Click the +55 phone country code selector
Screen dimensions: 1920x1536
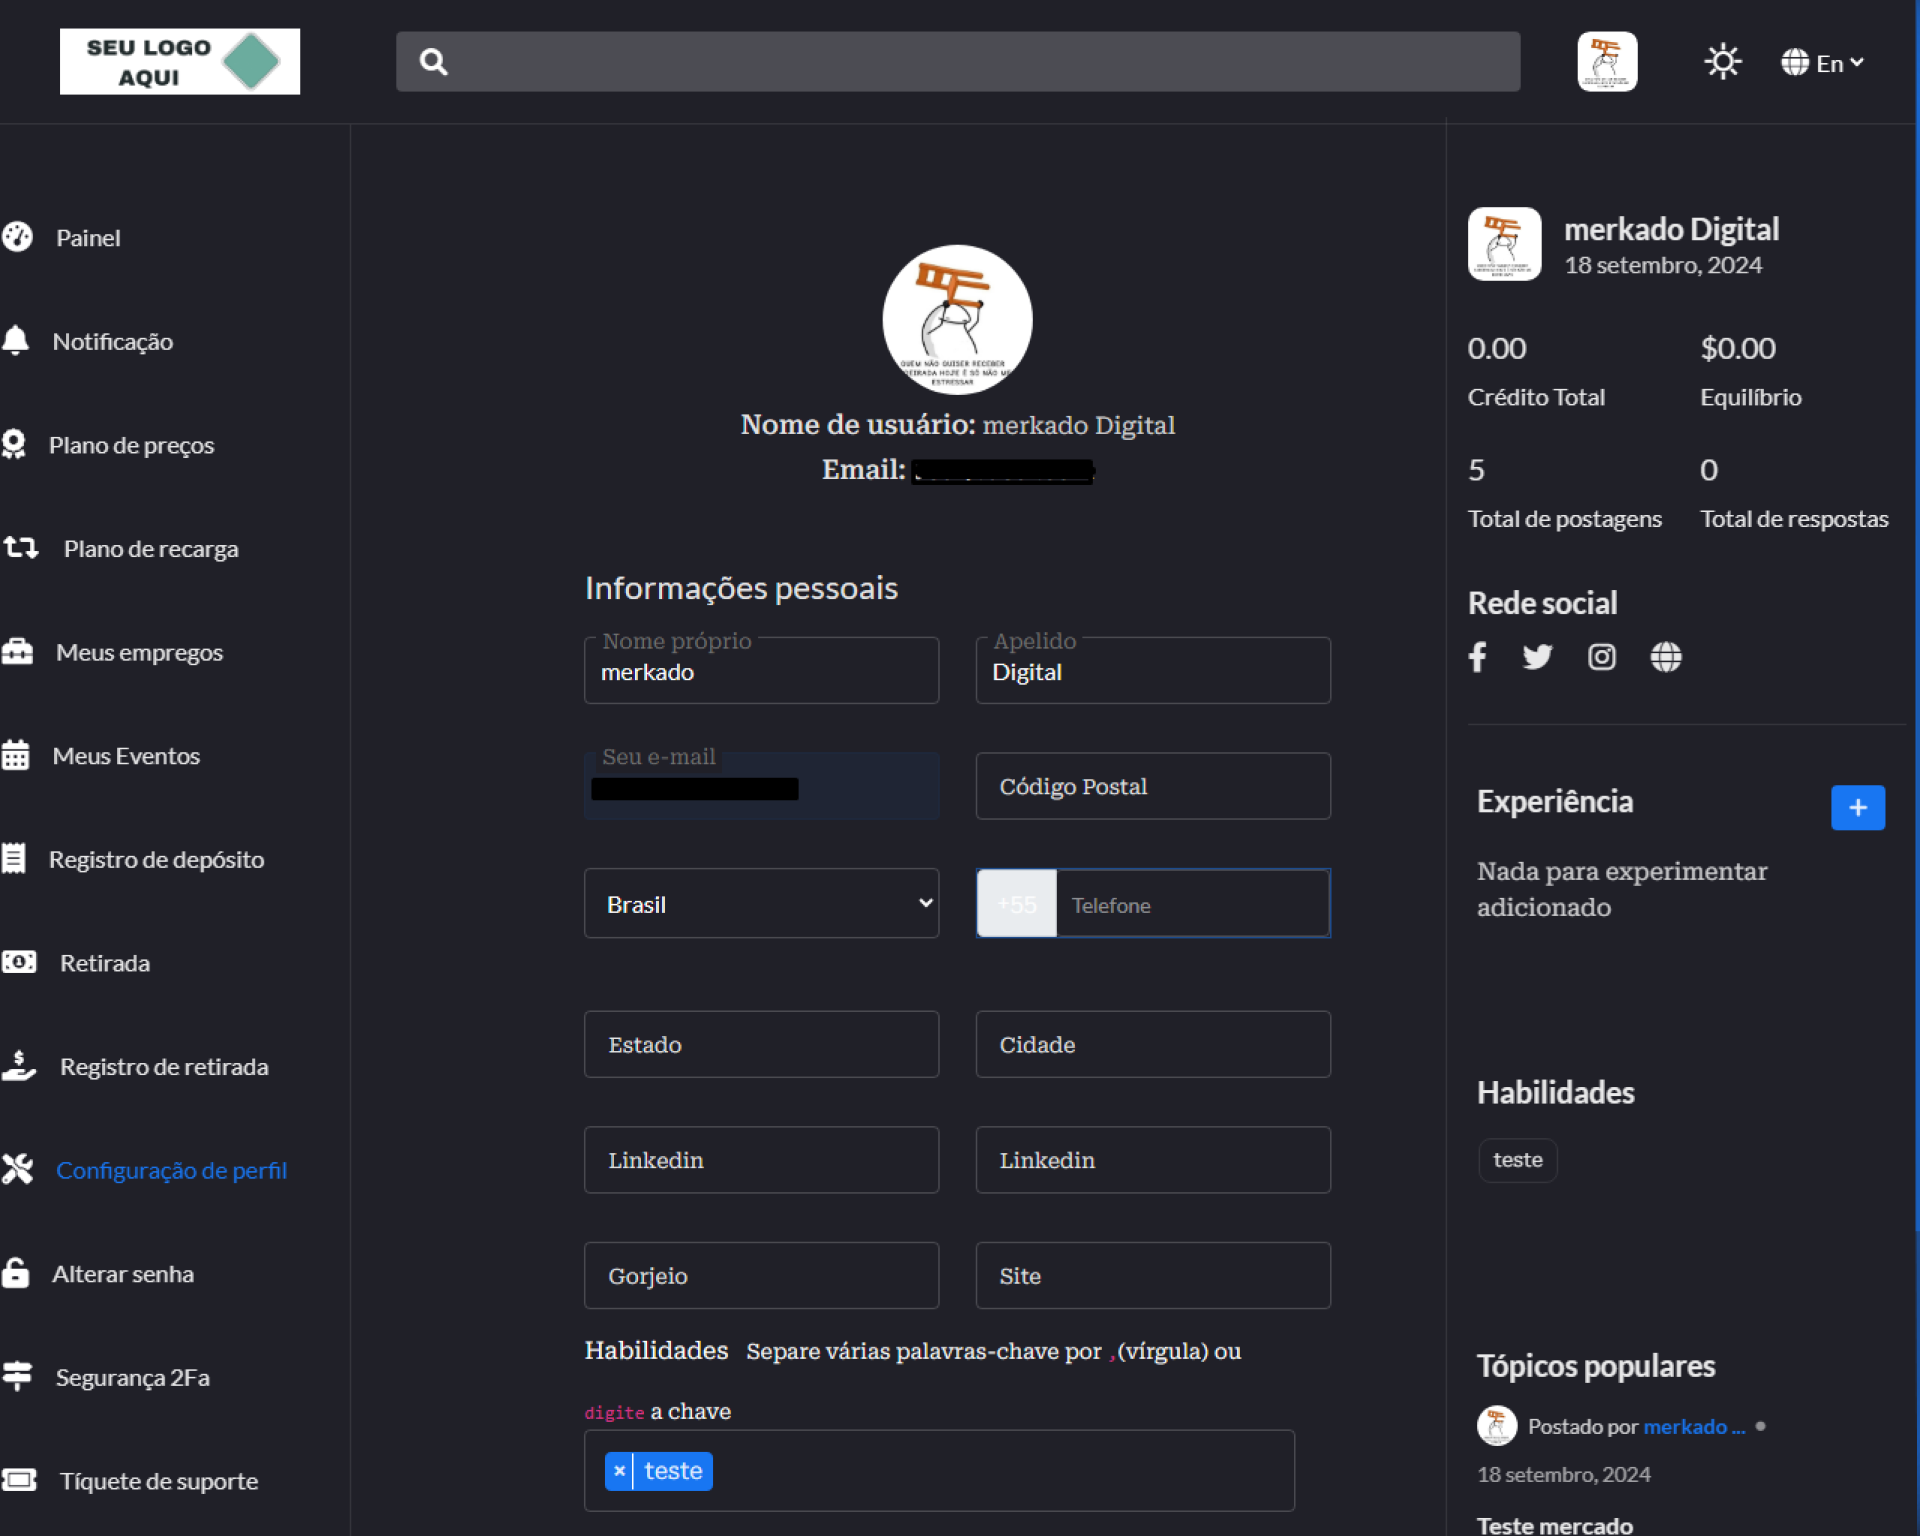pos(1016,904)
